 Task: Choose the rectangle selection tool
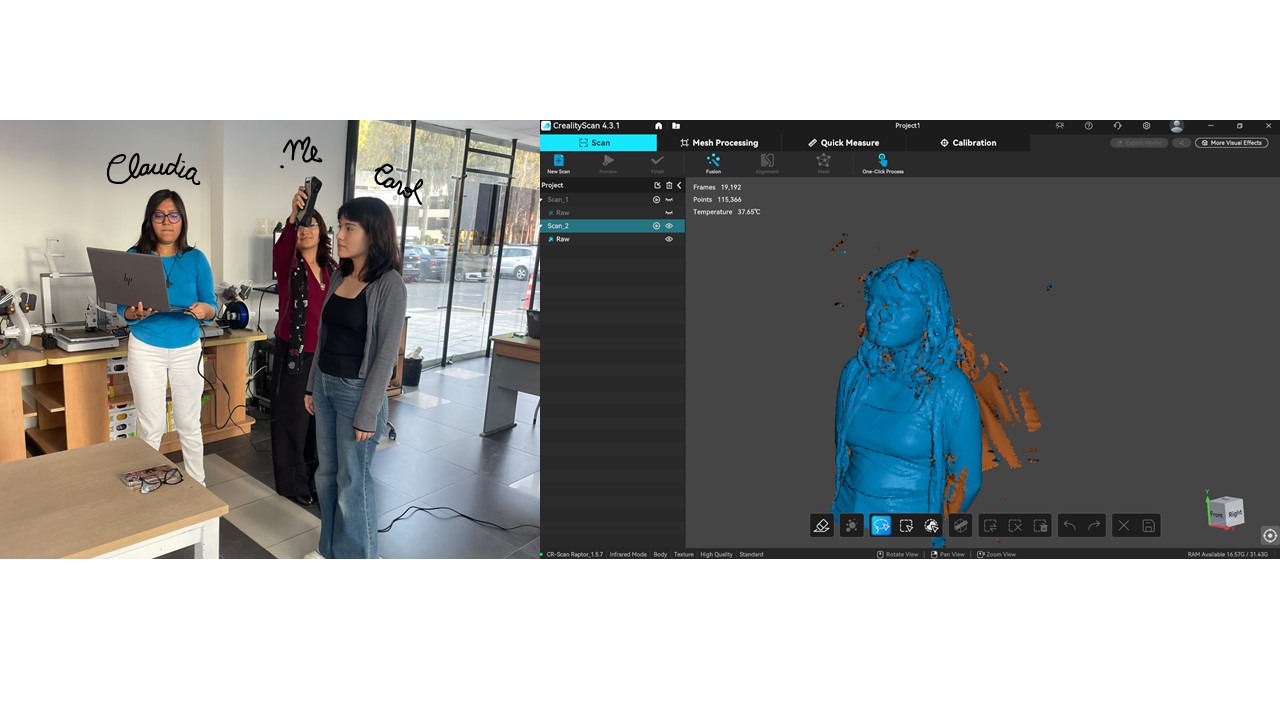[907, 526]
